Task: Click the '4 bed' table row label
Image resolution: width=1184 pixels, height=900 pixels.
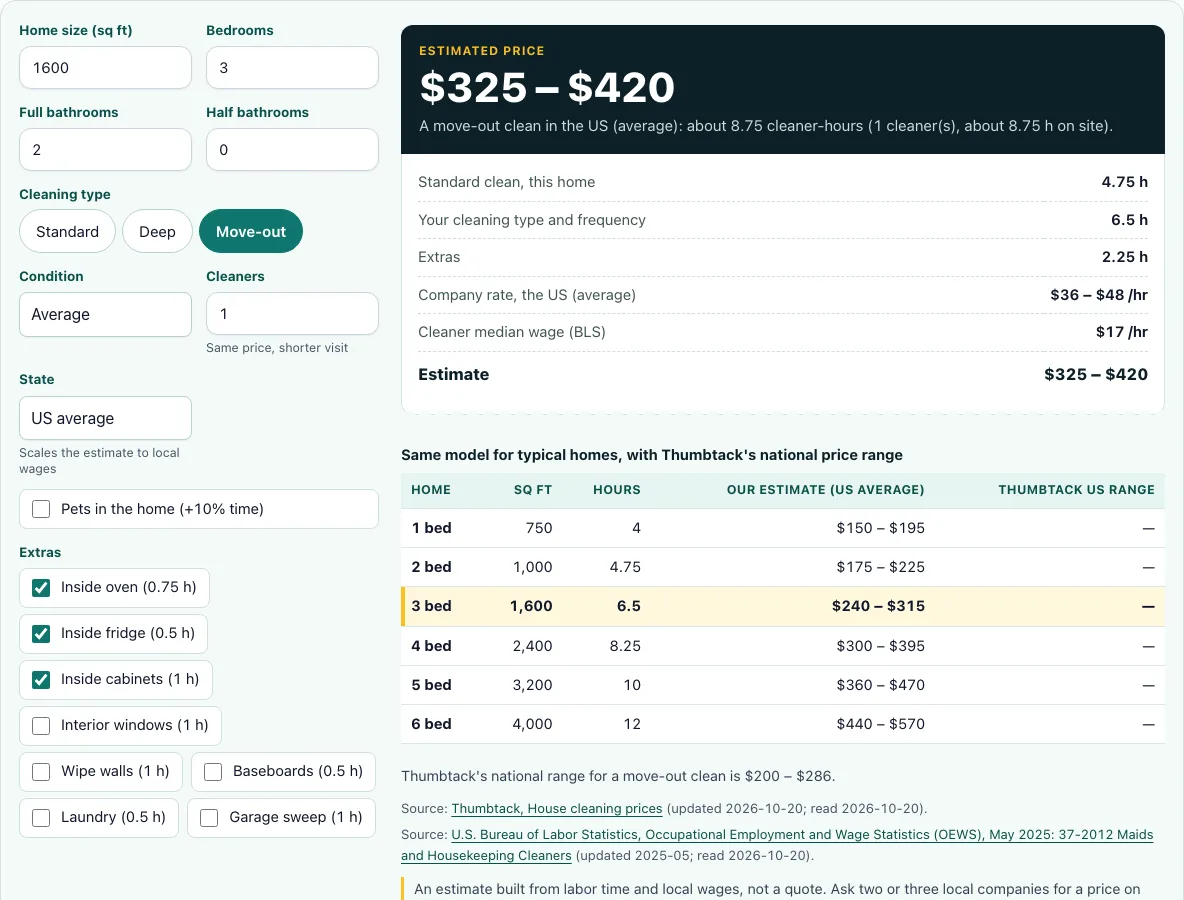Action: (431, 646)
